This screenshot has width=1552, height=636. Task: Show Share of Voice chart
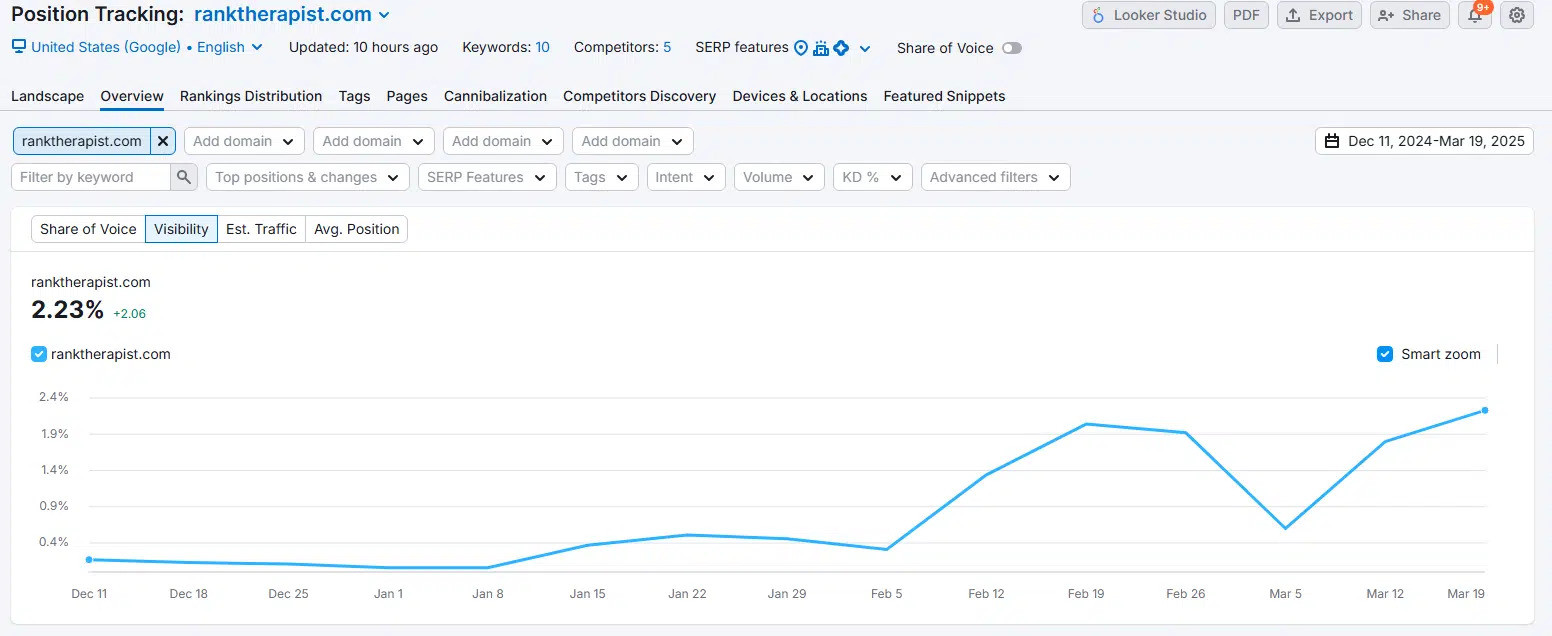tap(88, 229)
